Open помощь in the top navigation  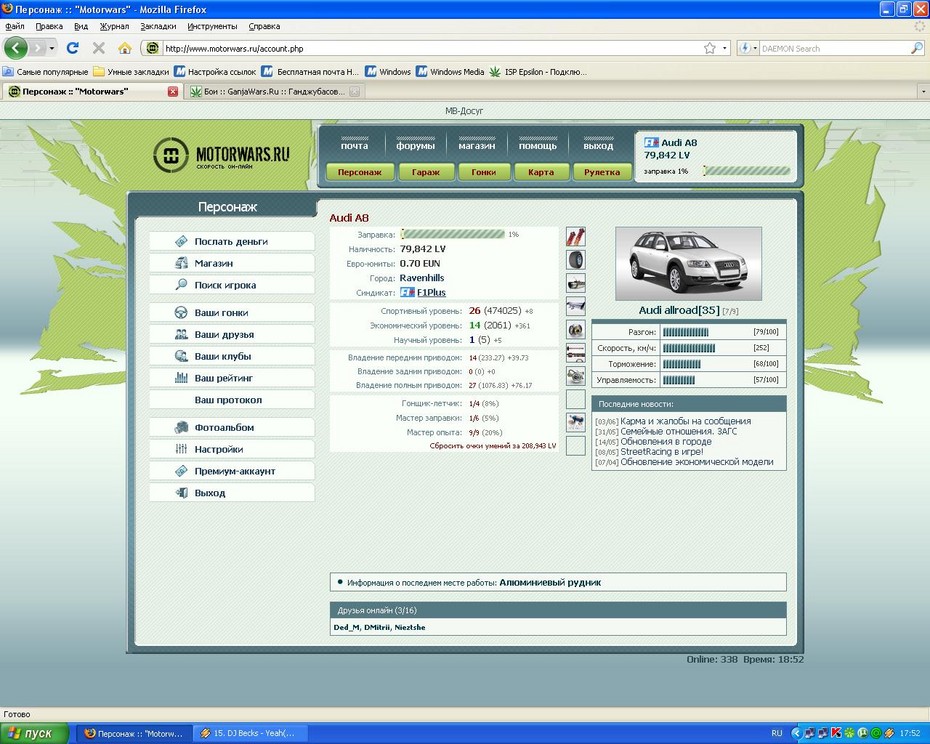pos(538,145)
